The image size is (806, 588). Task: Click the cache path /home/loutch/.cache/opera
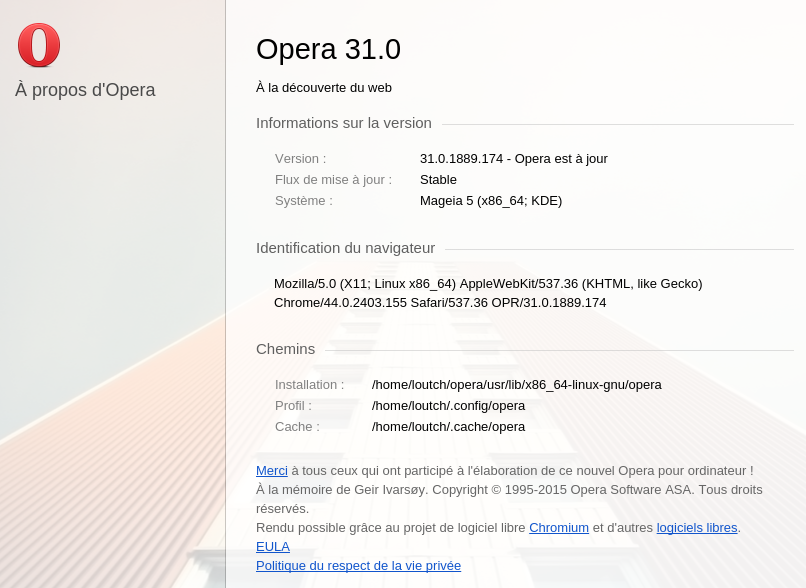[448, 427]
